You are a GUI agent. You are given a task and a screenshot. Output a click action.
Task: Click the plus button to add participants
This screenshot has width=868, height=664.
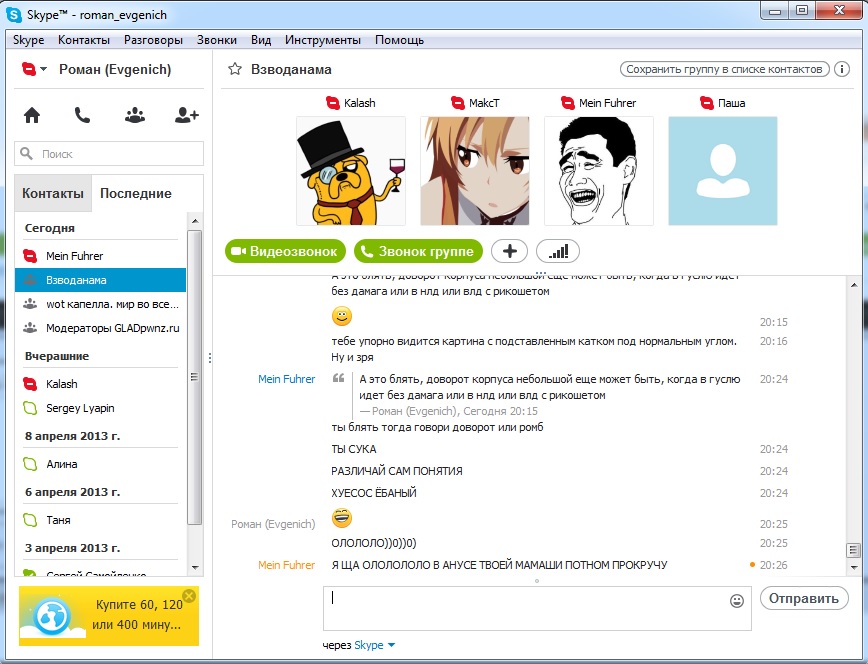[x=509, y=251]
